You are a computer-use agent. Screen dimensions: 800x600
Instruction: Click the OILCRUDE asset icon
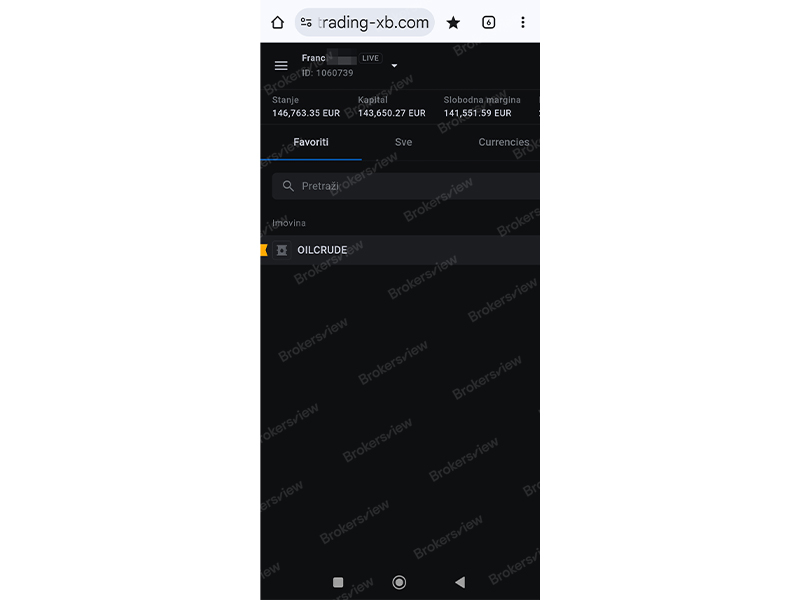[282, 250]
